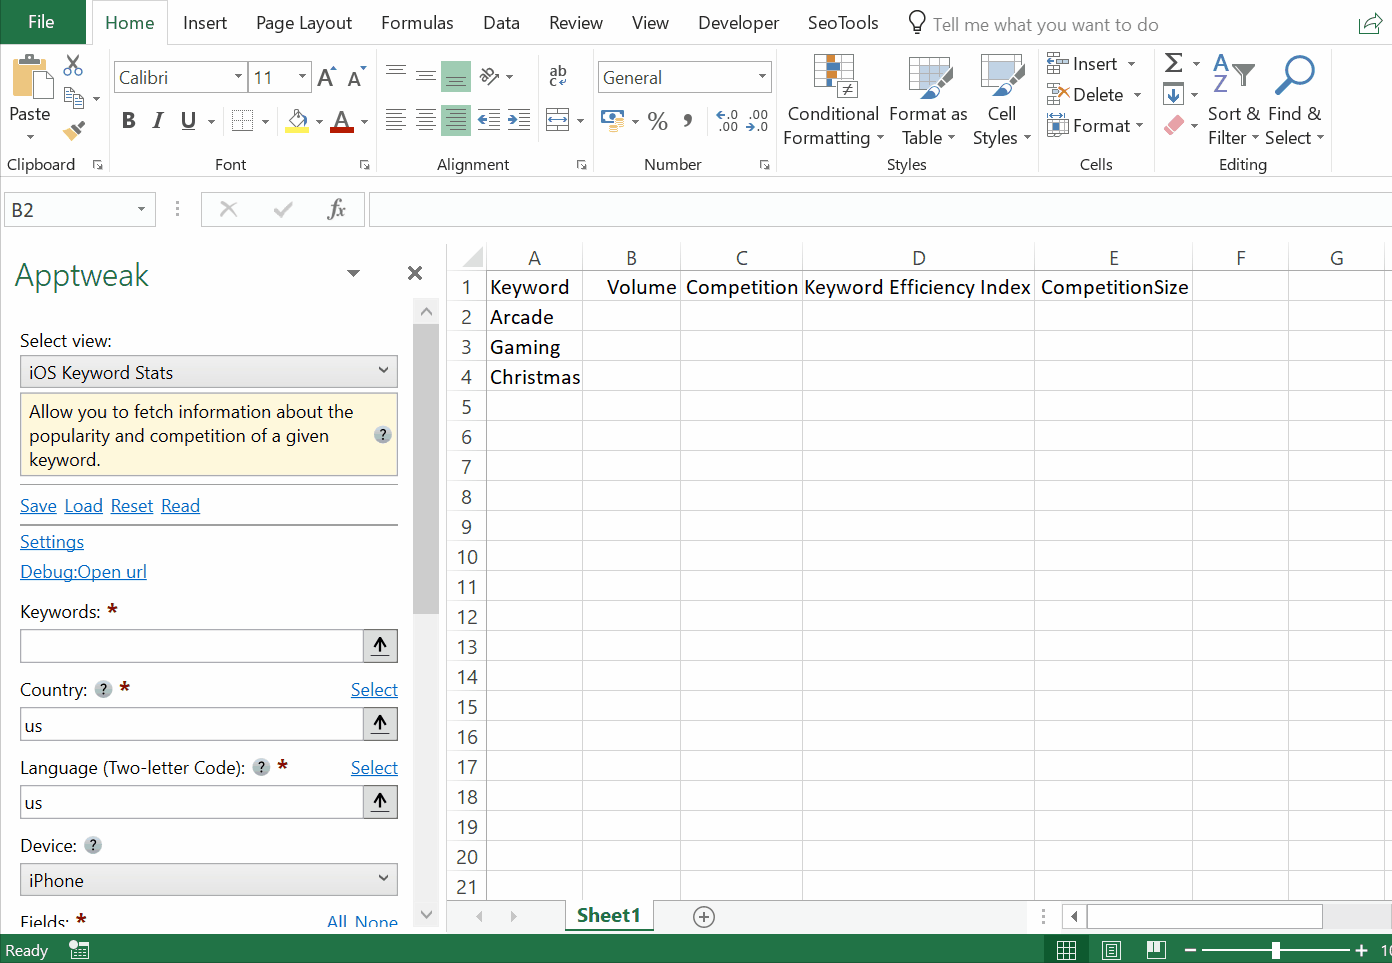The image size is (1392, 963).
Task: Add a new sheet with plus icon
Action: tap(704, 917)
